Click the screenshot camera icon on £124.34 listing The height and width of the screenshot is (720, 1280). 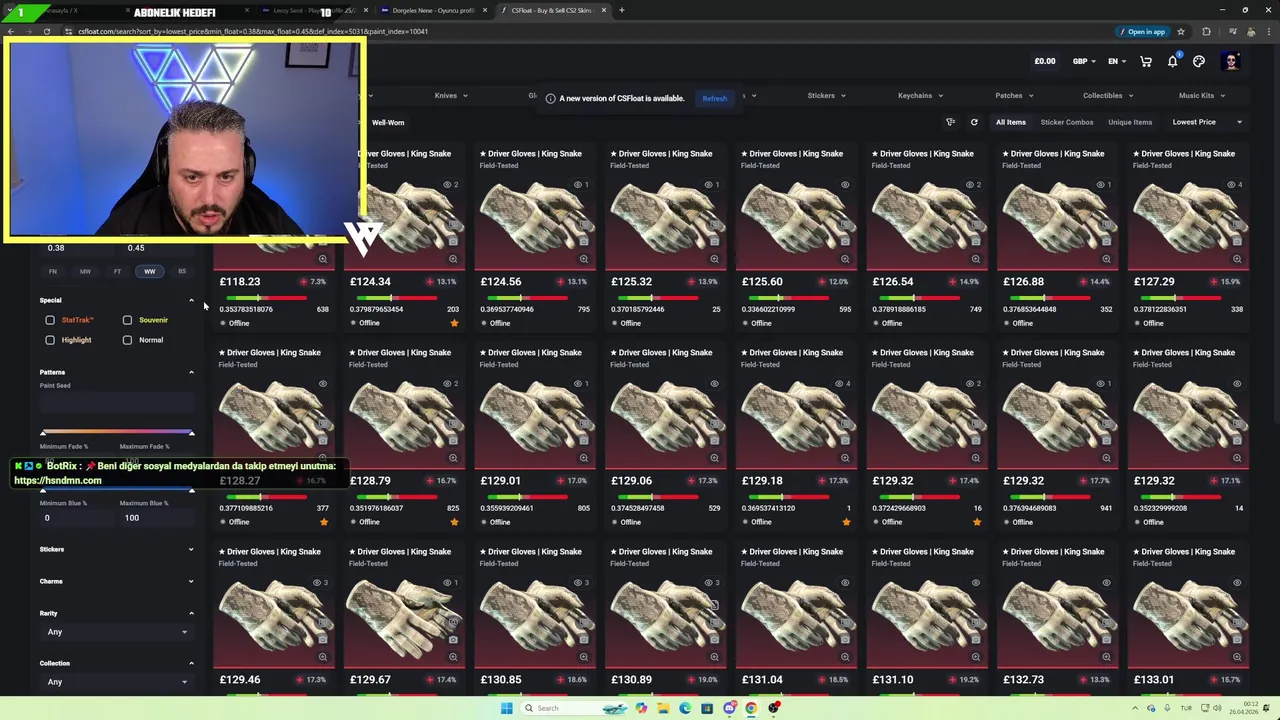[453, 241]
